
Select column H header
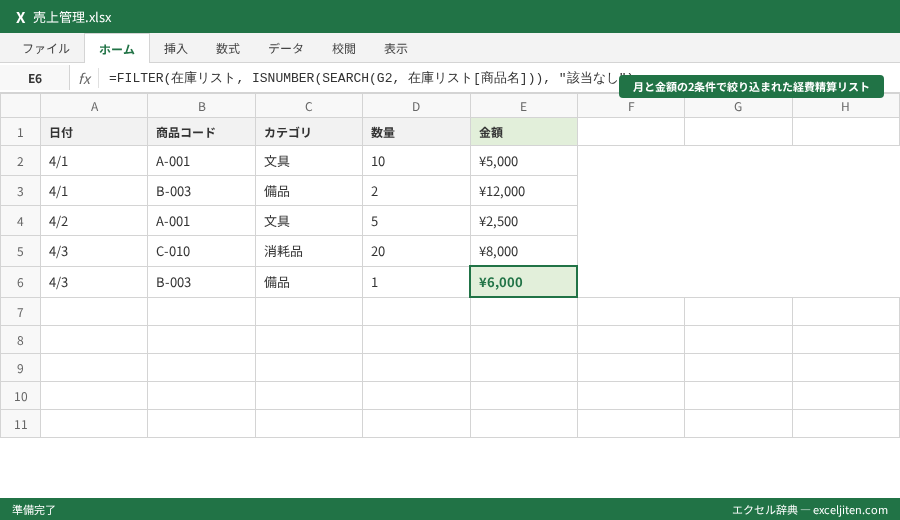coord(845,107)
